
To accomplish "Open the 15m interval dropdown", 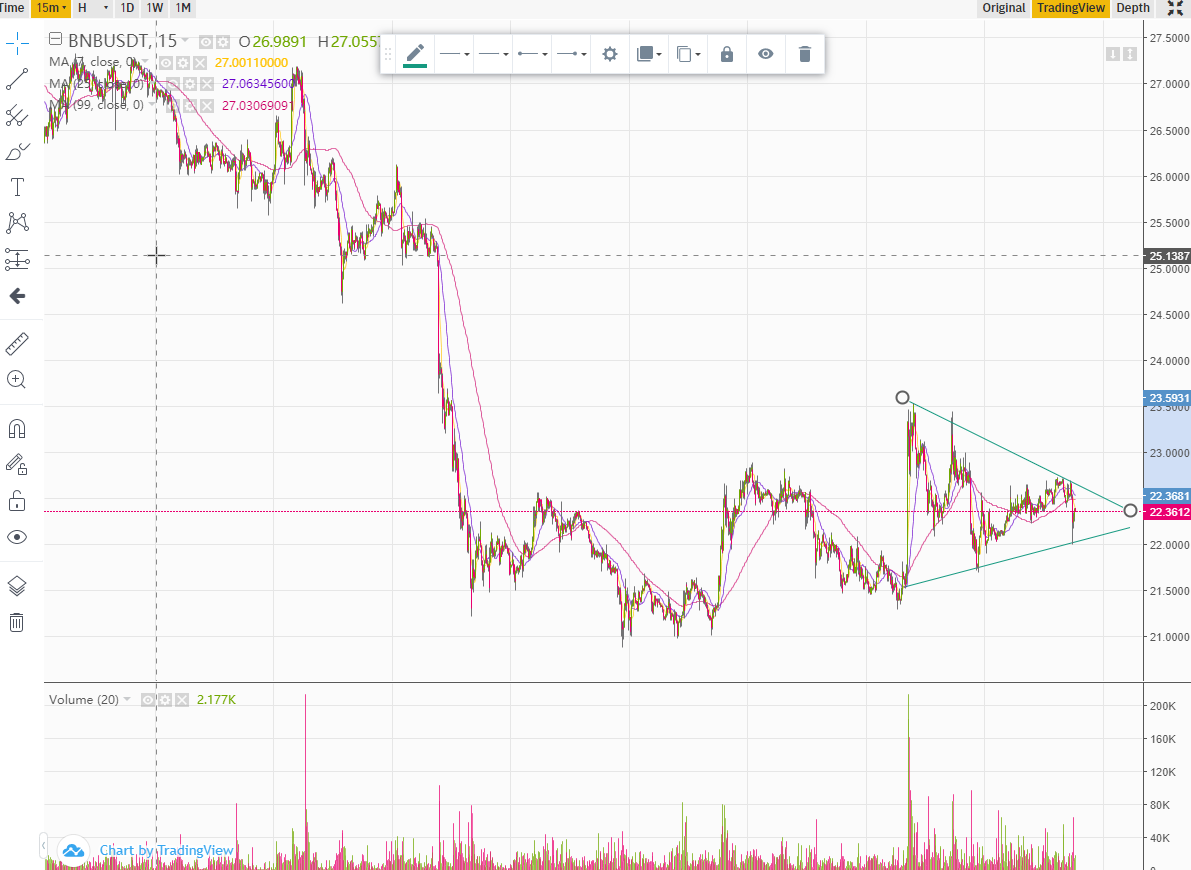I will tap(51, 8).
